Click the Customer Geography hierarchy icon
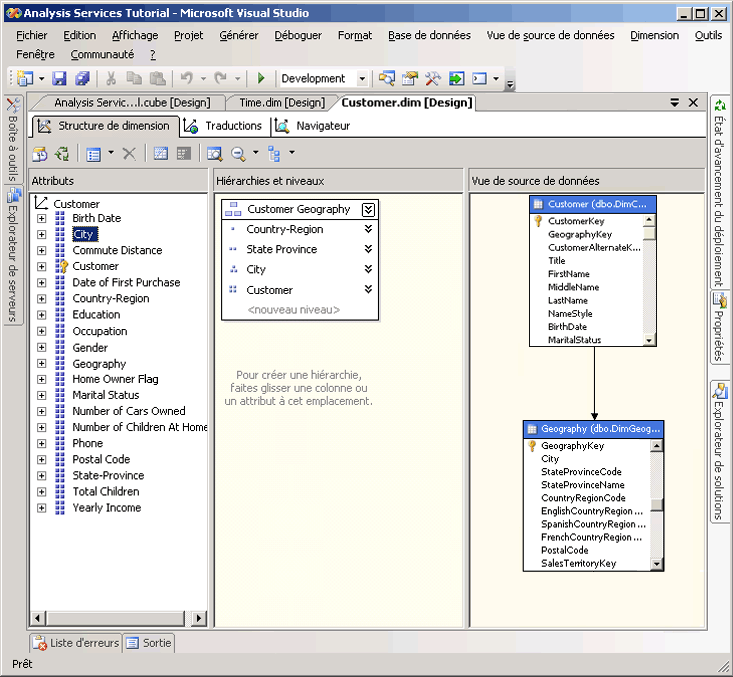 point(233,209)
